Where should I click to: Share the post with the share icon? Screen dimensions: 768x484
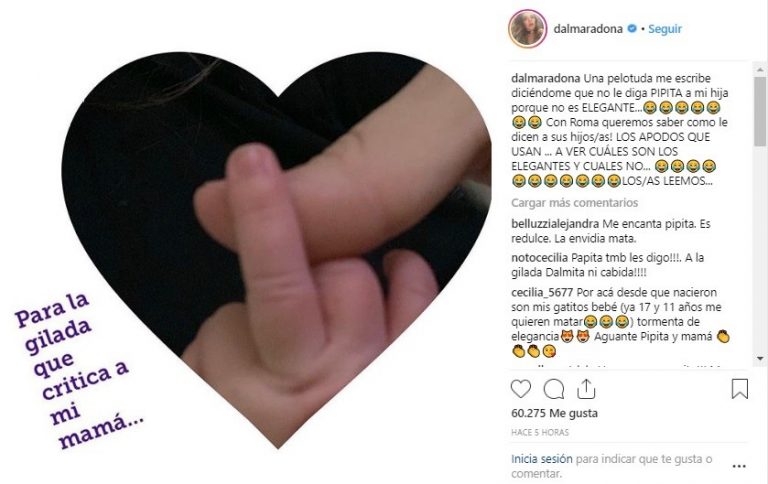click(x=586, y=389)
